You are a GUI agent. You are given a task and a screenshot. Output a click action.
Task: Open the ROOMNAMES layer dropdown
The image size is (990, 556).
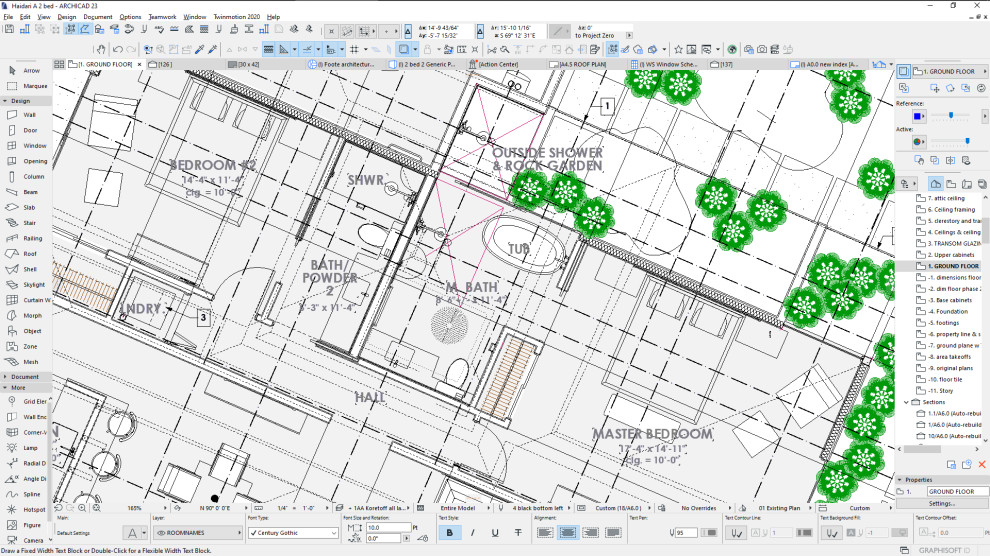coord(198,533)
